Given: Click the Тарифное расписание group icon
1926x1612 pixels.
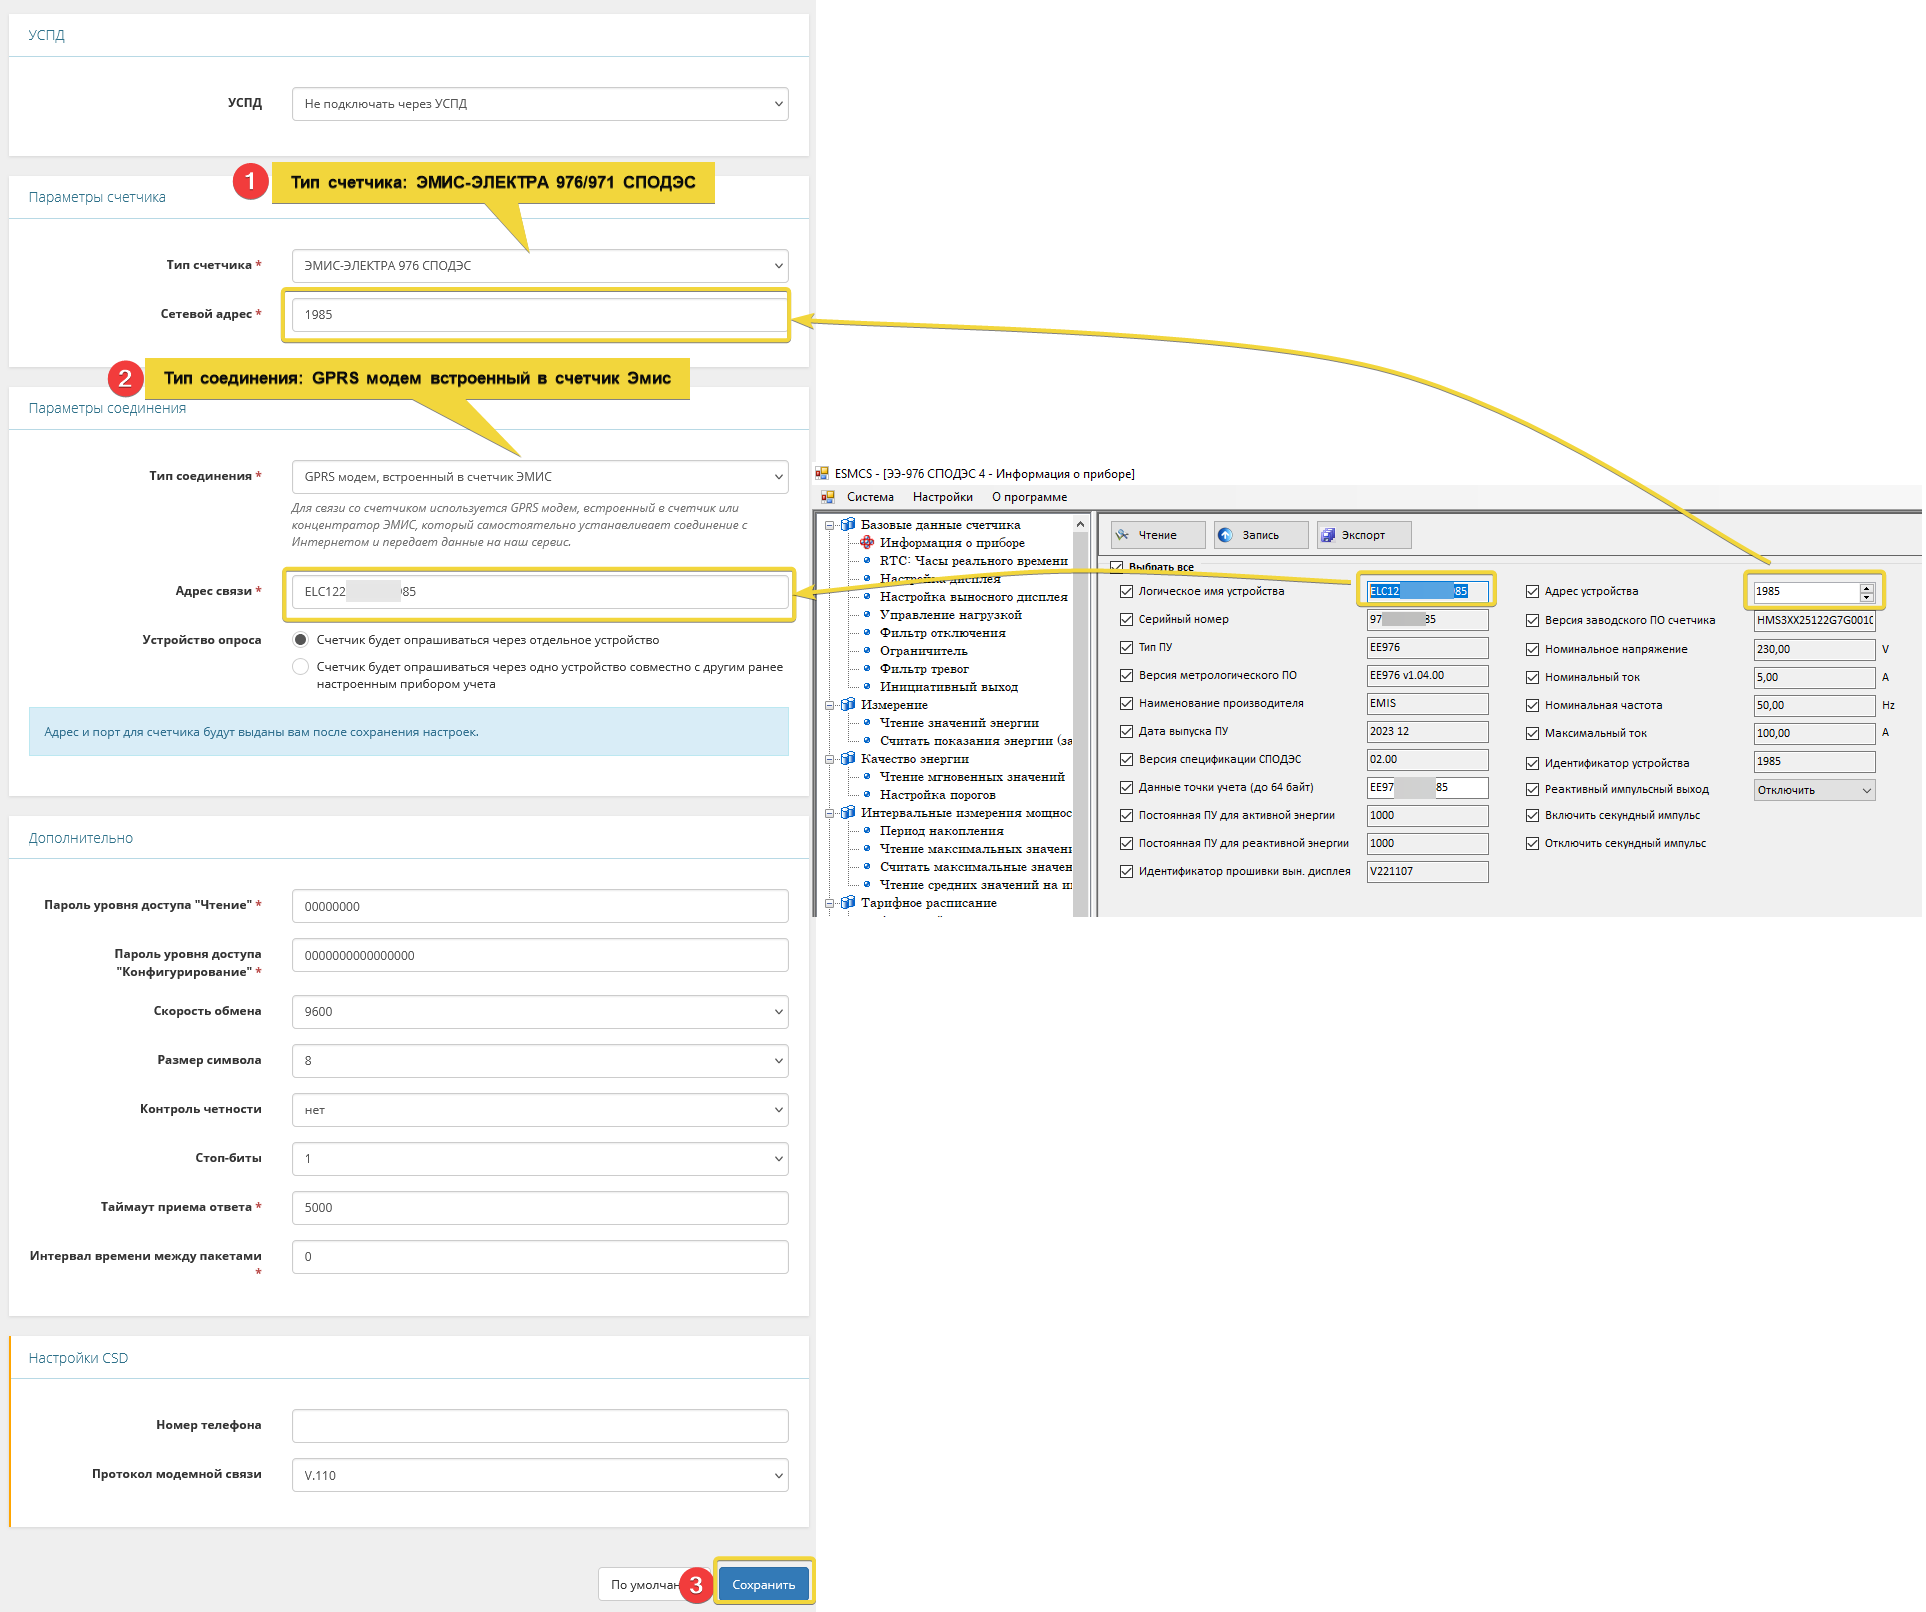Looking at the screenshot, I should [848, 902].
